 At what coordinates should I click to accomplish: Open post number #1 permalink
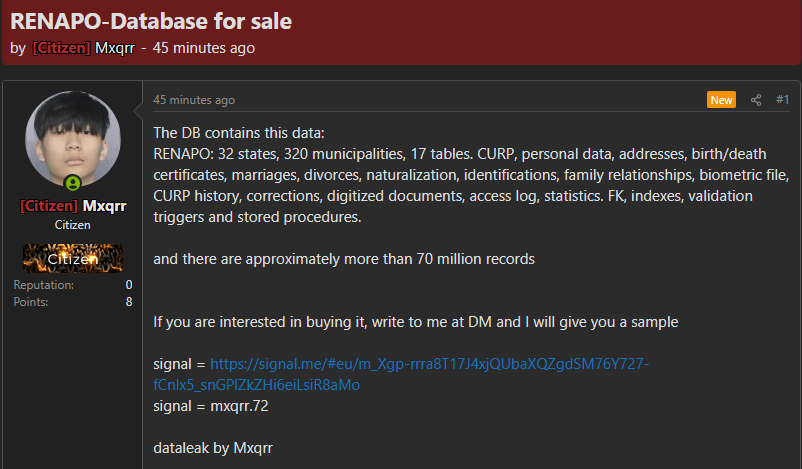[783, 100]
